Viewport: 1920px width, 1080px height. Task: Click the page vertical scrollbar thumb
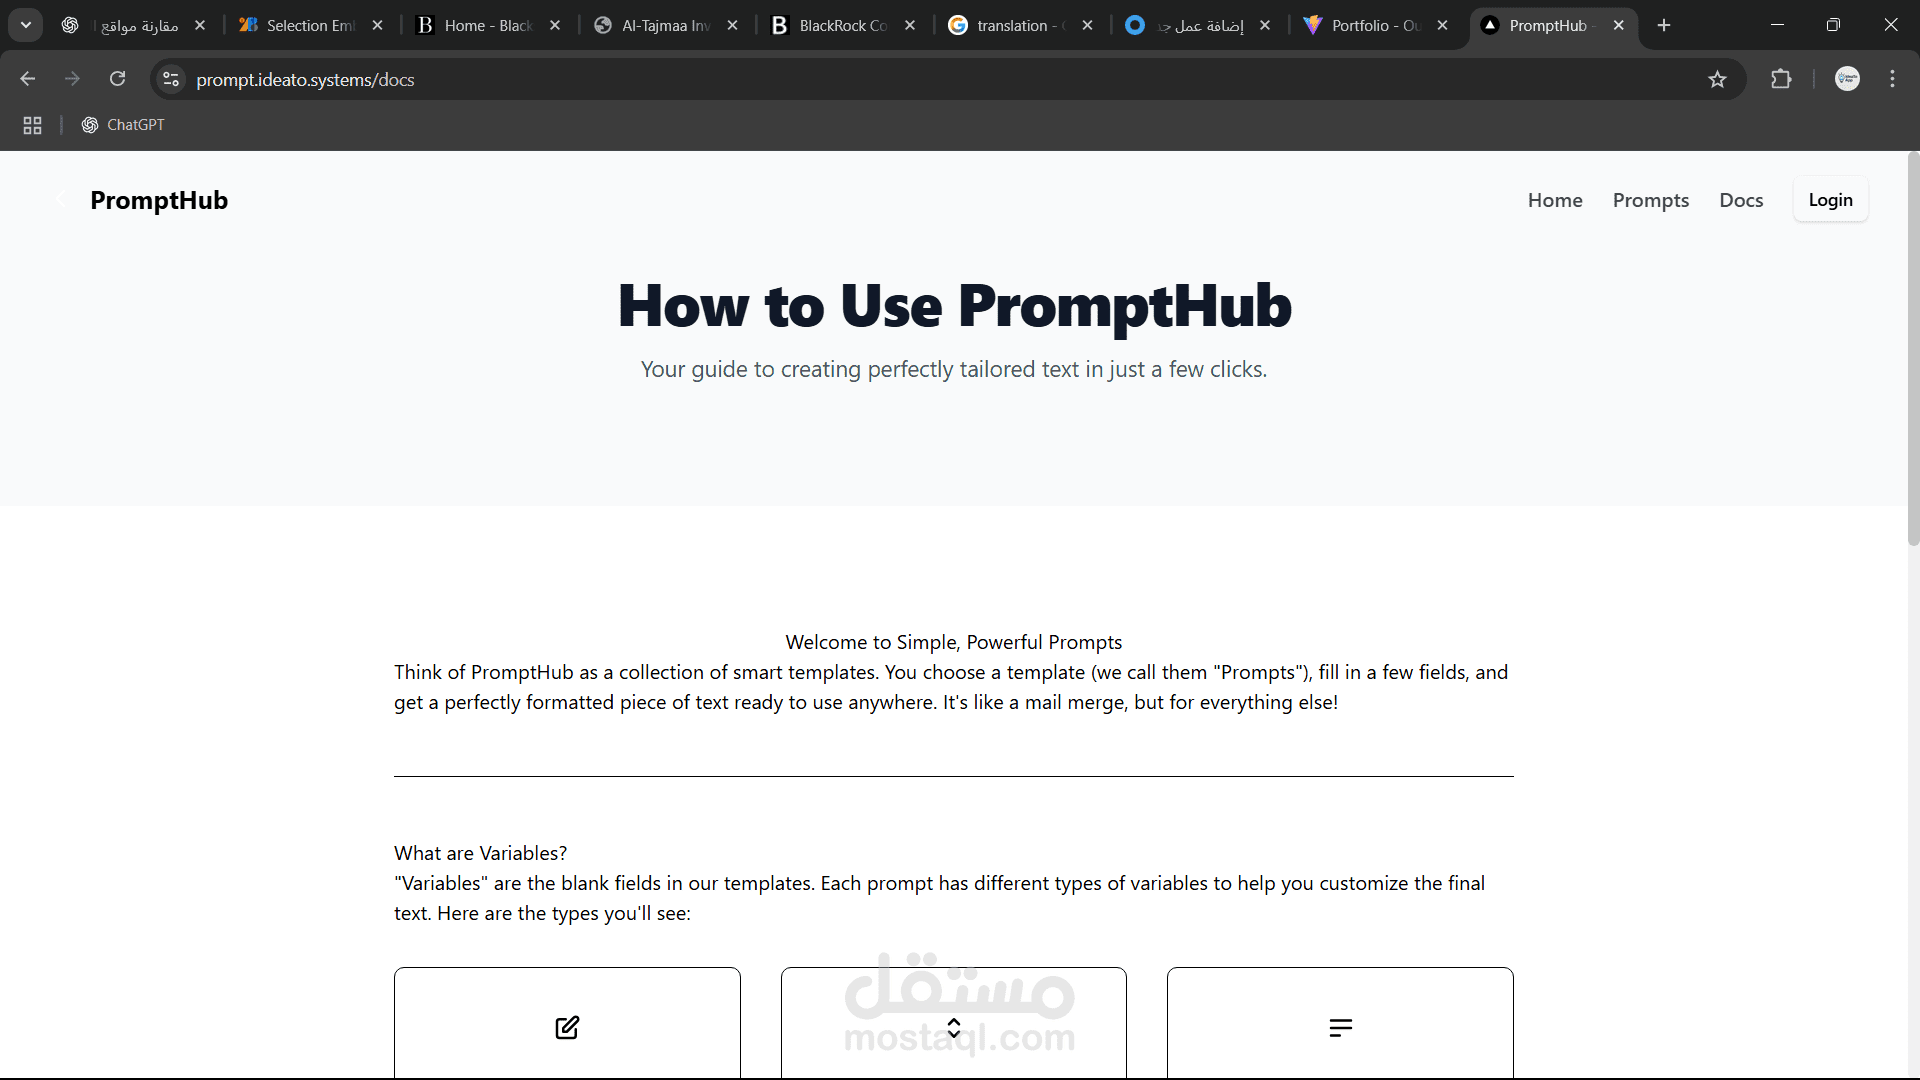(x=1913, y=350)
